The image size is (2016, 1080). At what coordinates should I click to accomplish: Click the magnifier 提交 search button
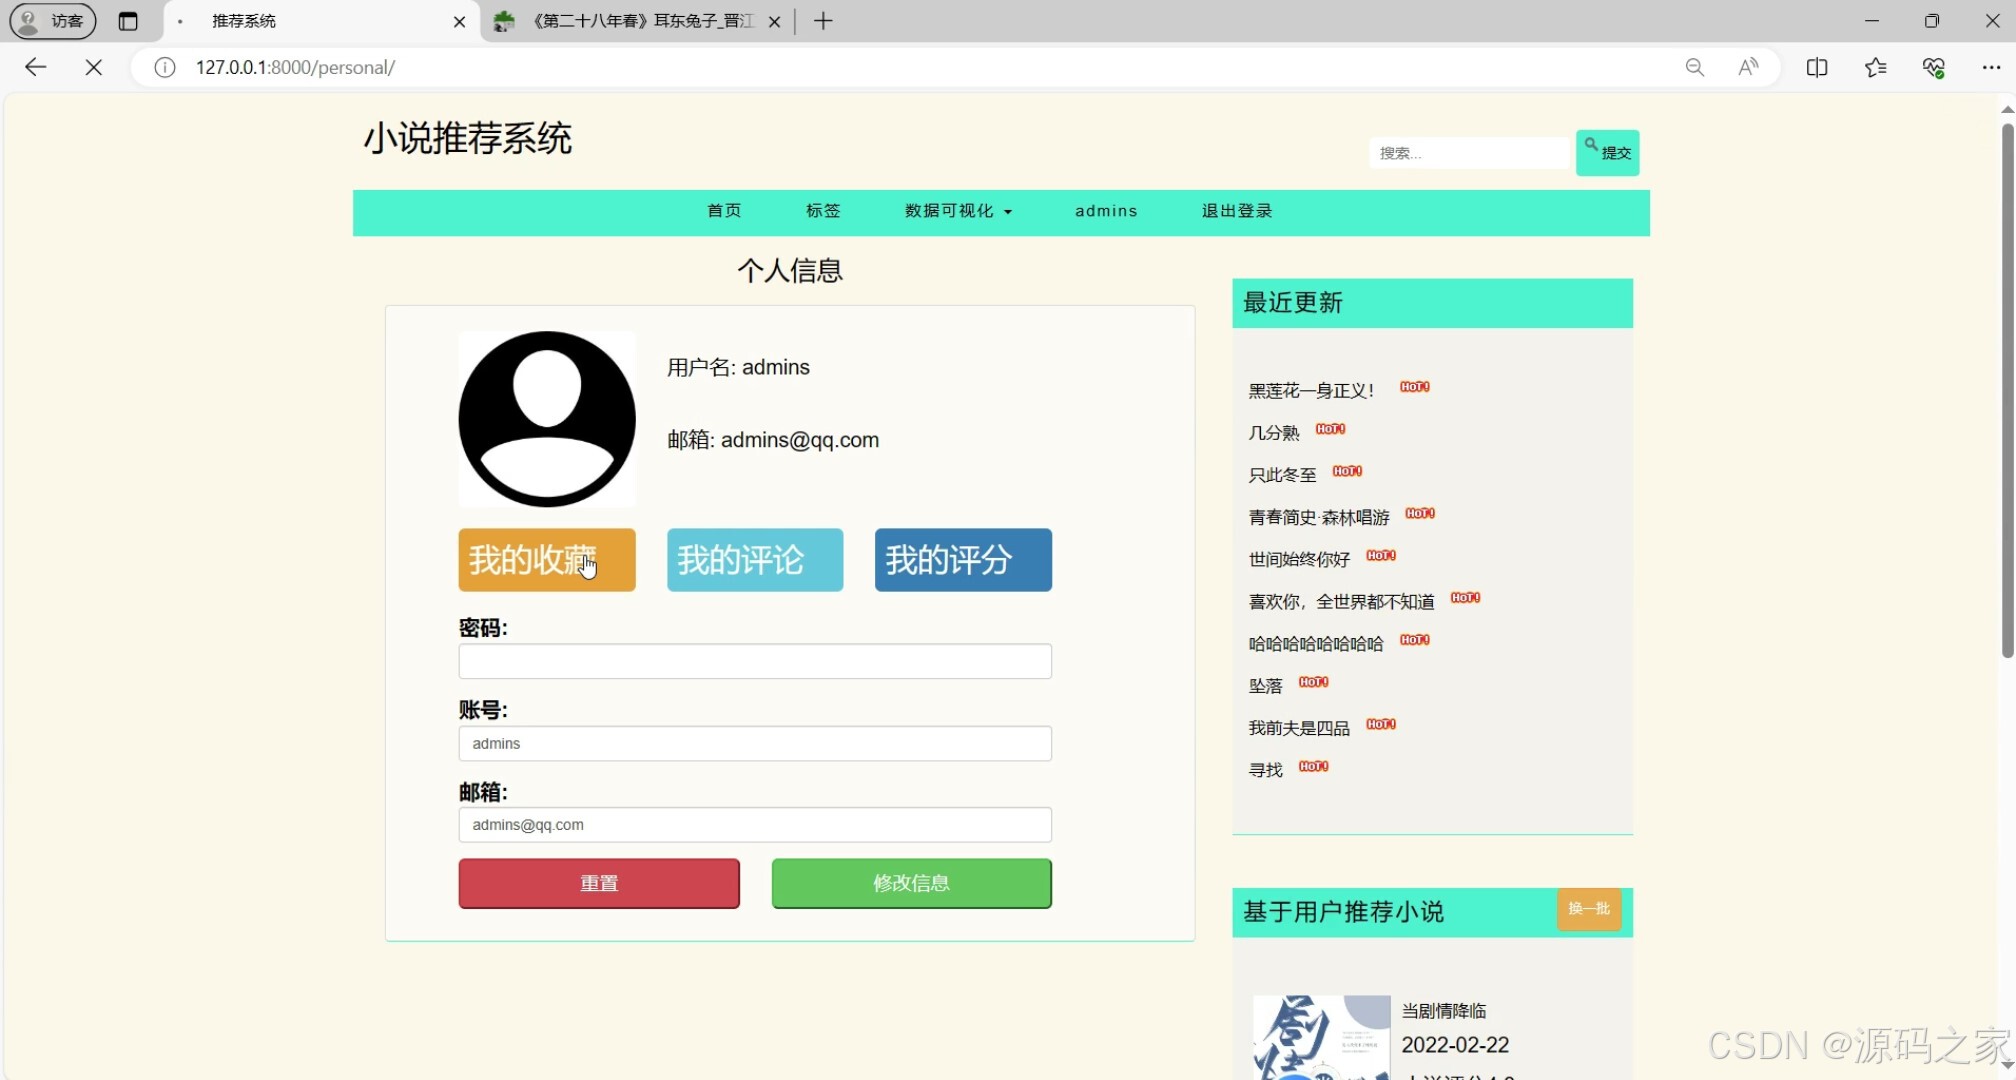pyautogui.click(x=1607, y=152)
